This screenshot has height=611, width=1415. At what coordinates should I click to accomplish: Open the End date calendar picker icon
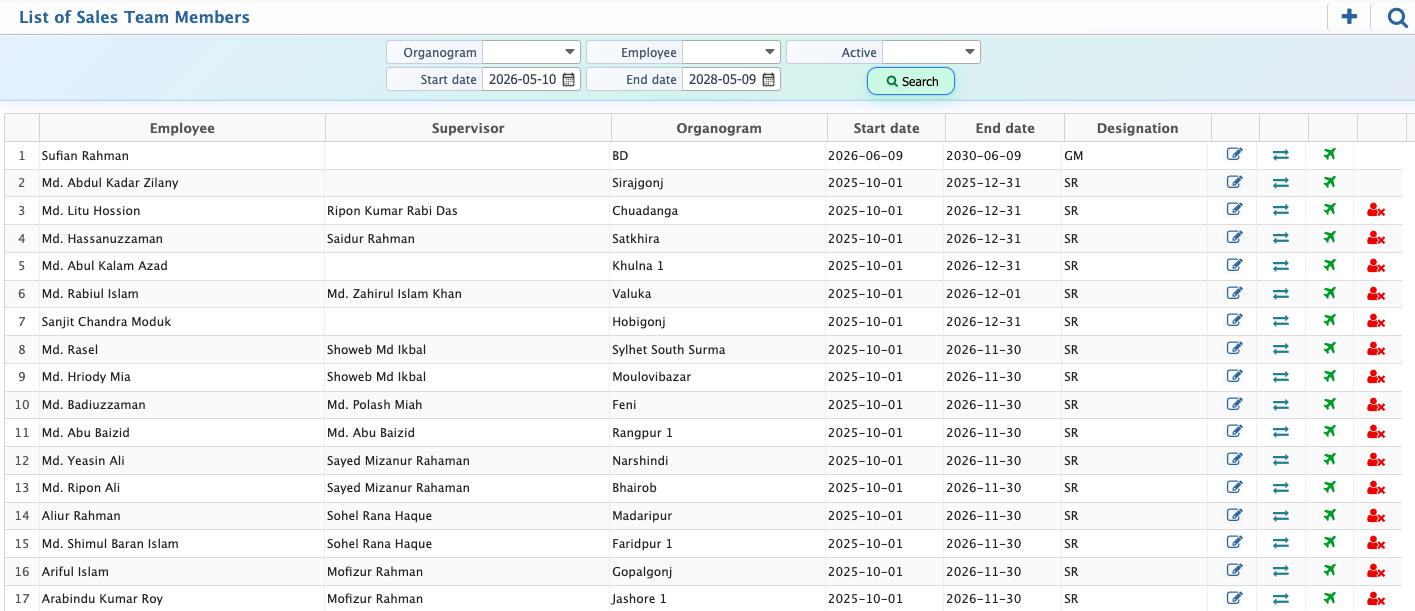click(x=768, y=79)
